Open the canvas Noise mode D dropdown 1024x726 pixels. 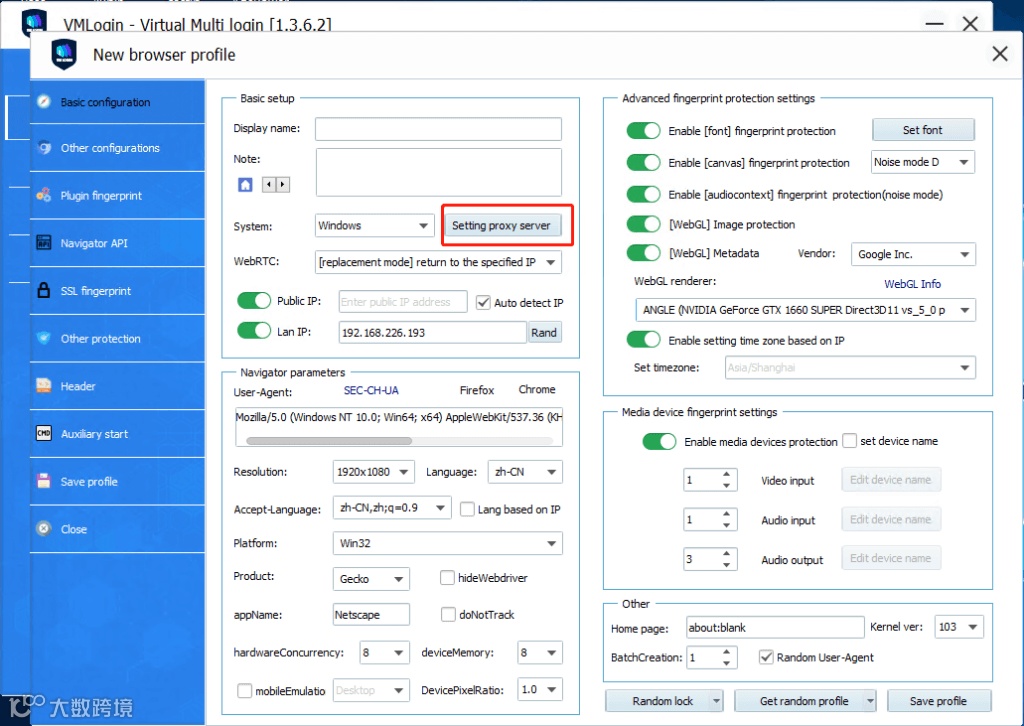click(923, 162)
